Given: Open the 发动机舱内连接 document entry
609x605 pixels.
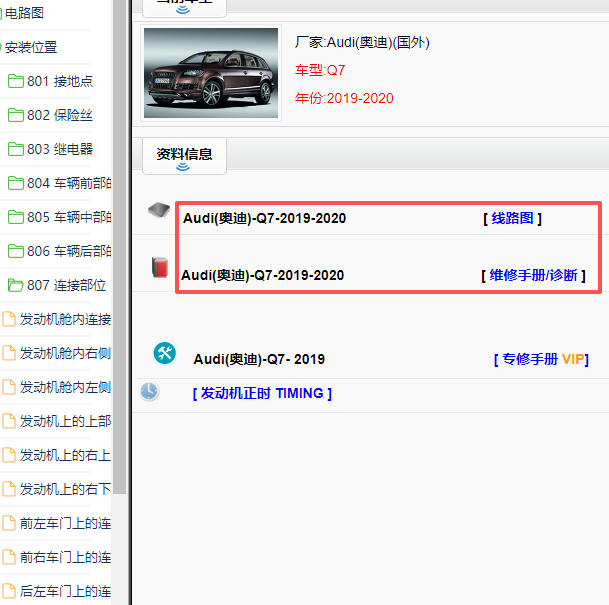Looking at the screenshot, I should [66, 319].
